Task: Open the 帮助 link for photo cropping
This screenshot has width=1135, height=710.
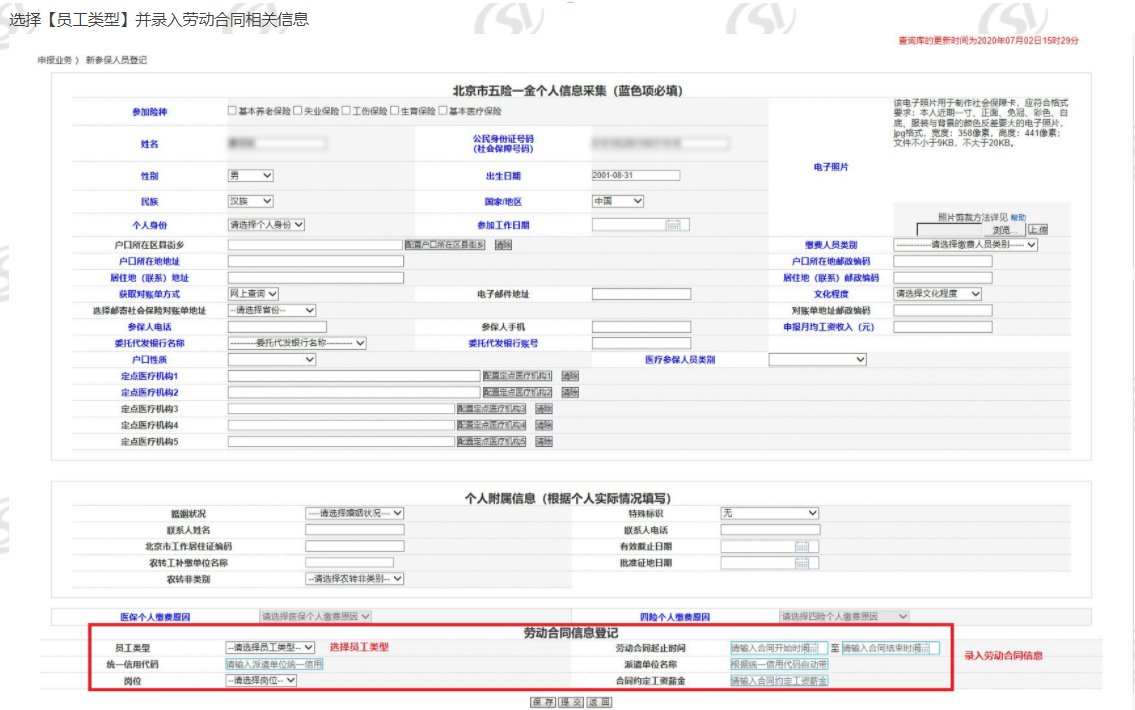Action: pos(1018,217)
